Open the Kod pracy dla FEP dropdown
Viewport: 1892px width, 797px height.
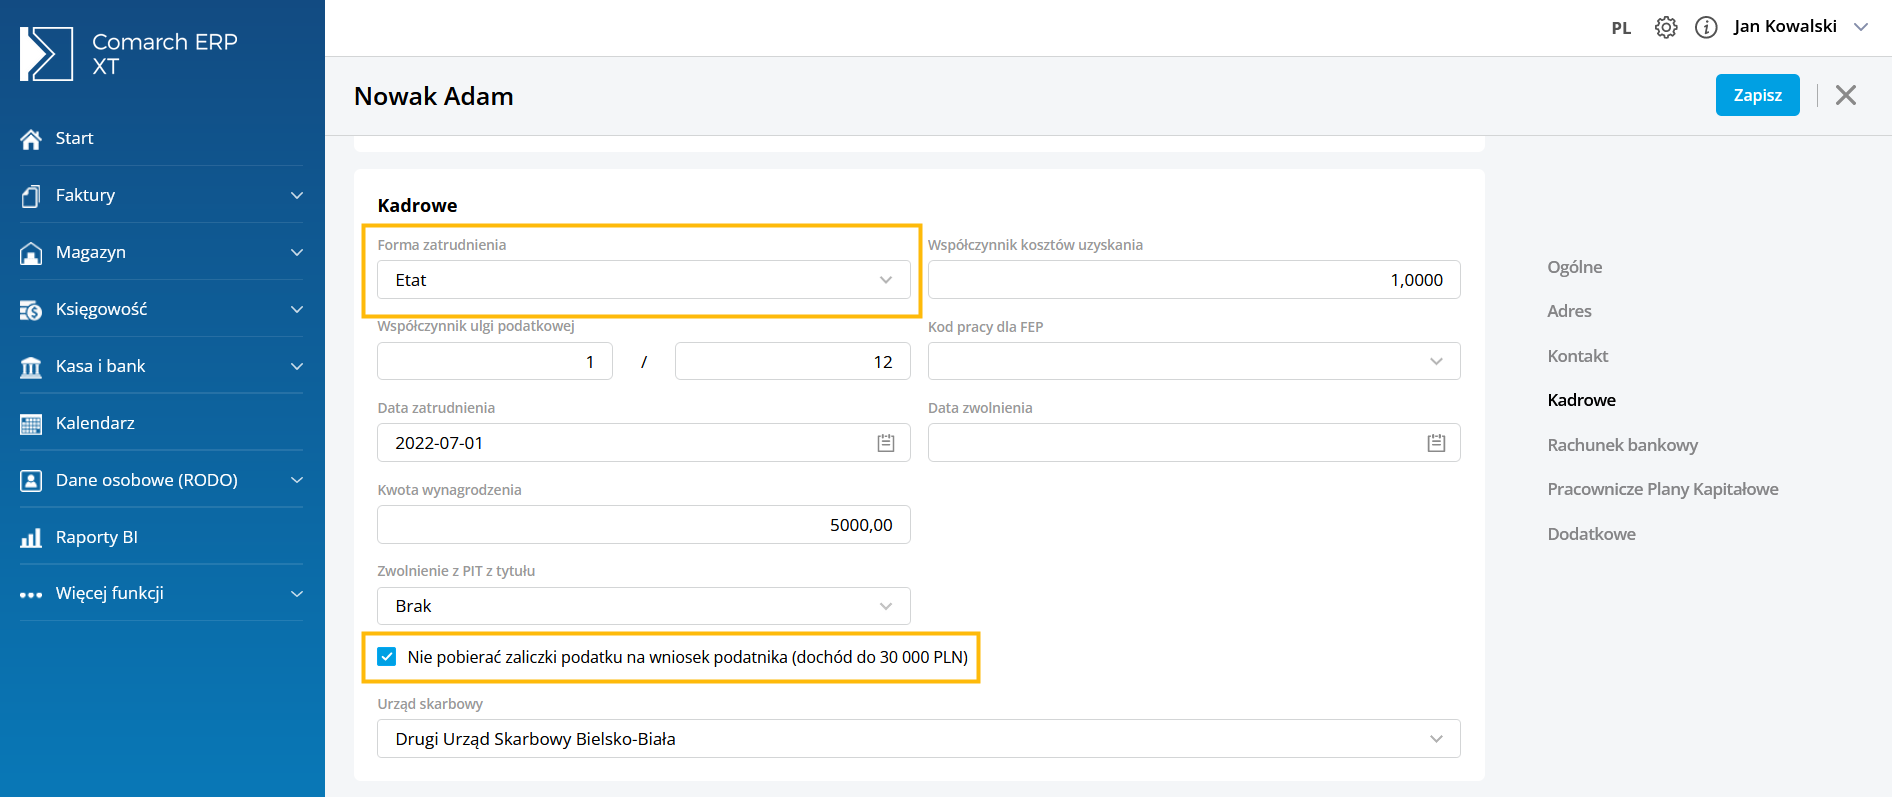1193,361
